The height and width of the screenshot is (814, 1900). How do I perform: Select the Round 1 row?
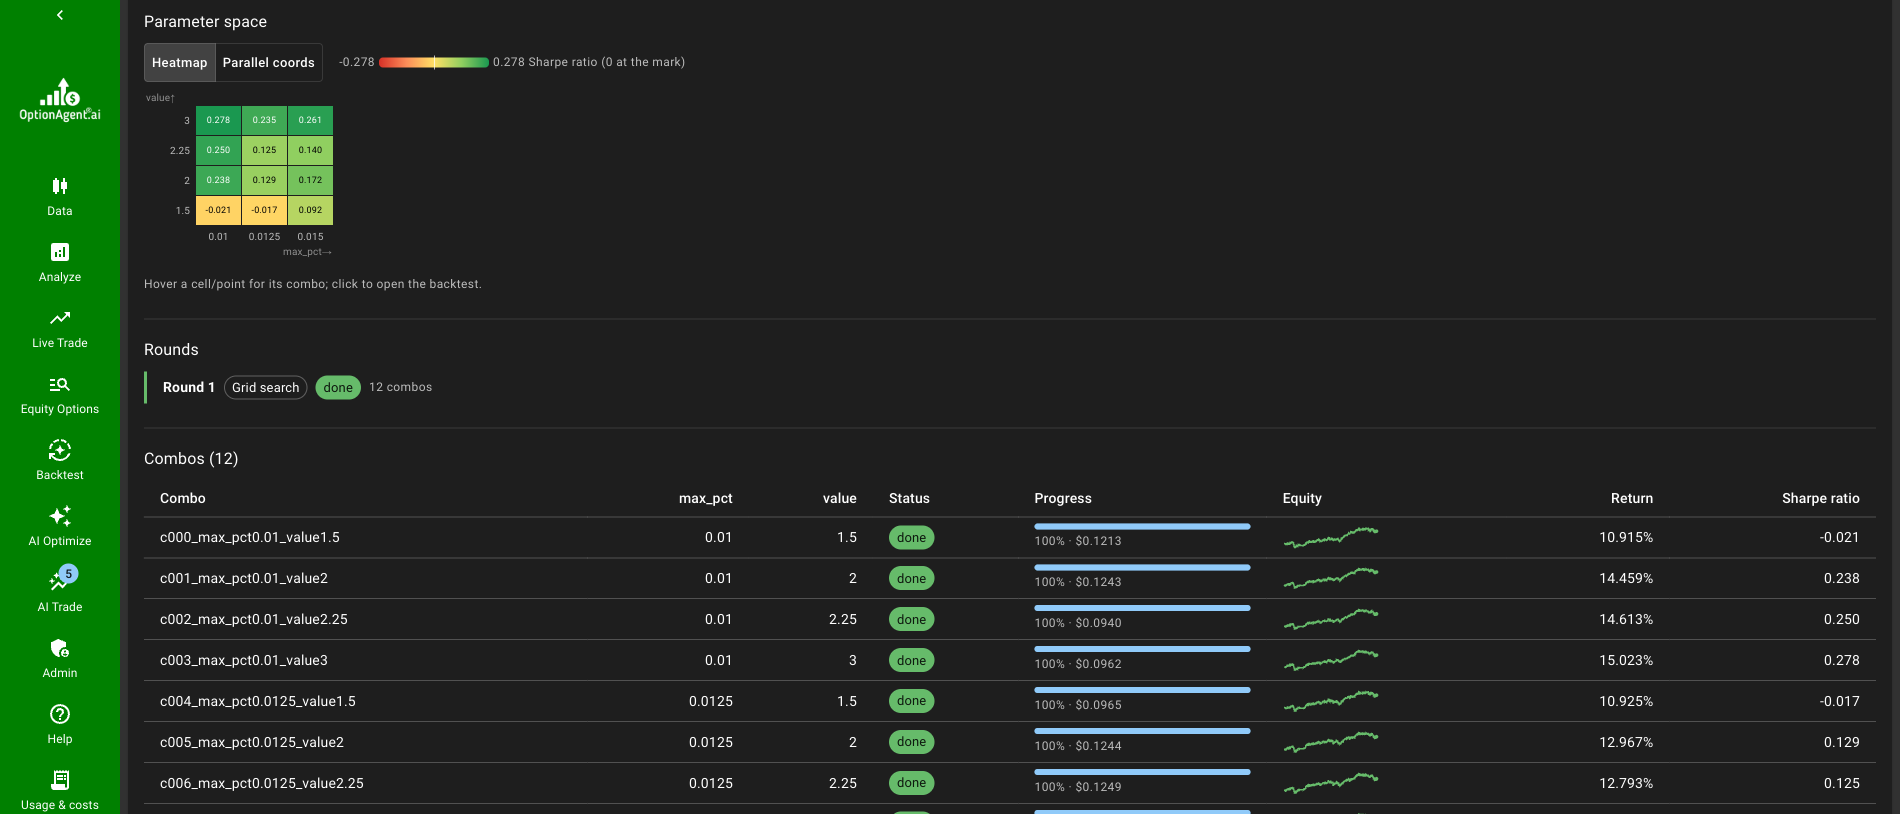(x=1010, y=387)
